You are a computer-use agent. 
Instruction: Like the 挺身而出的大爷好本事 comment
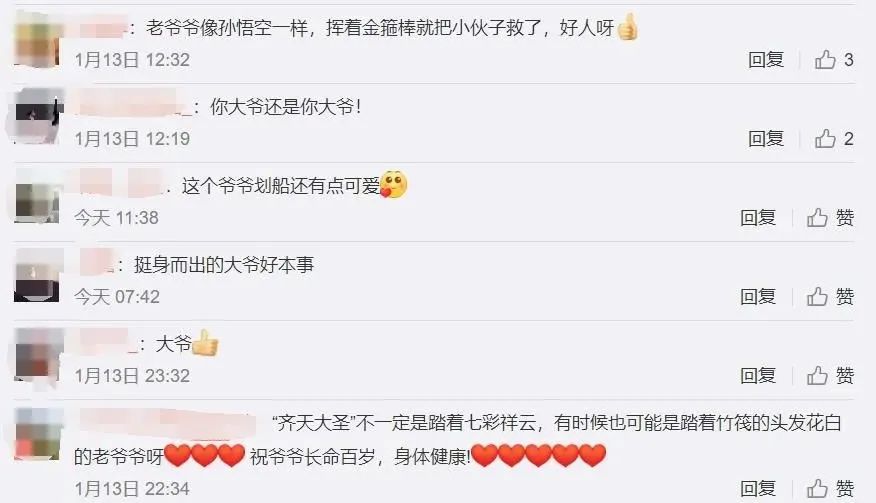click(830, 296)
